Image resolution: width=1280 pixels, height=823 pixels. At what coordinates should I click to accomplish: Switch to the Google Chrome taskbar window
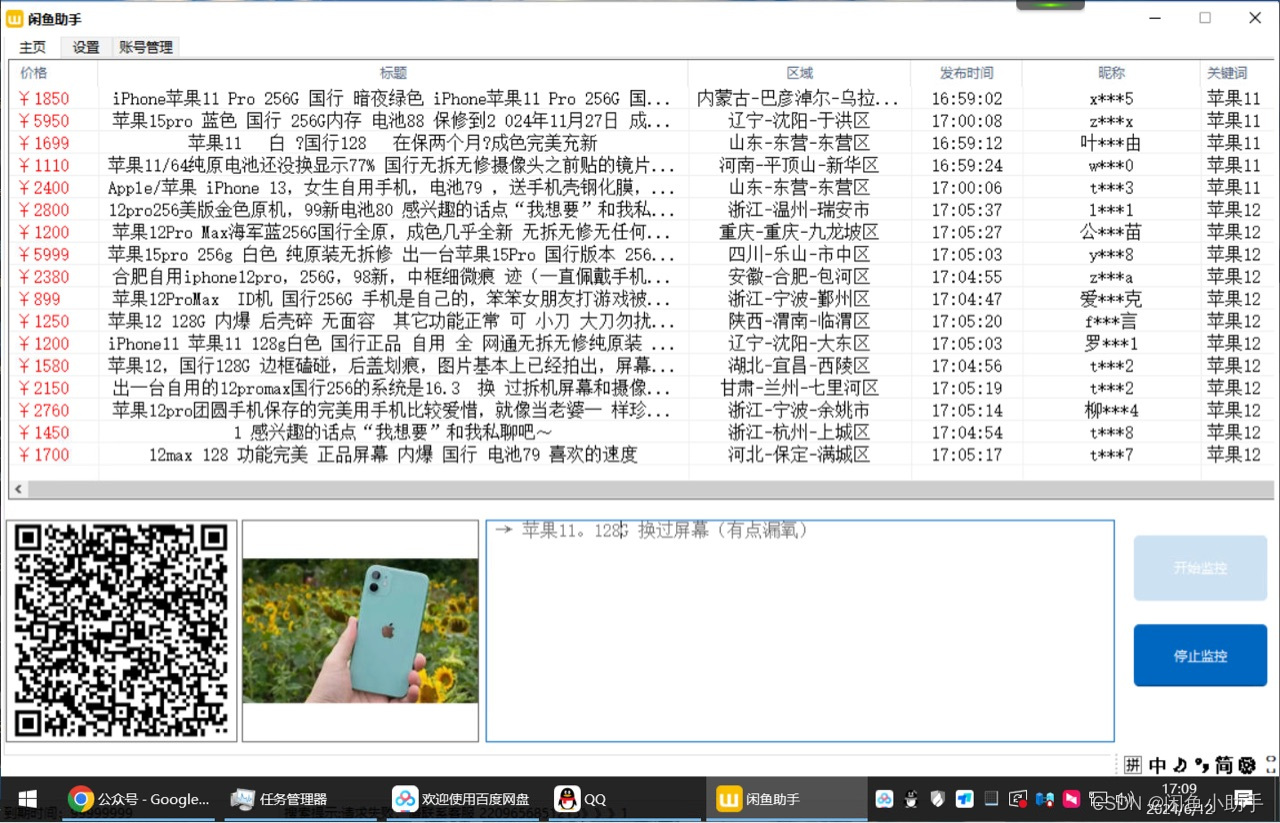tap(140, 799)
